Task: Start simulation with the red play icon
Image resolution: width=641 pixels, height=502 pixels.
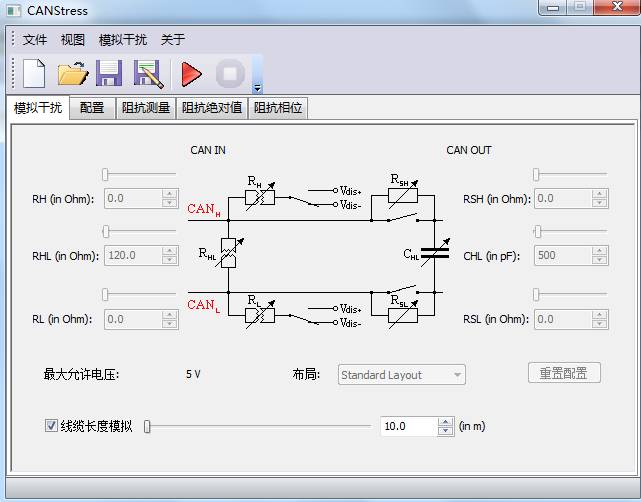Action: coord(191,74)
